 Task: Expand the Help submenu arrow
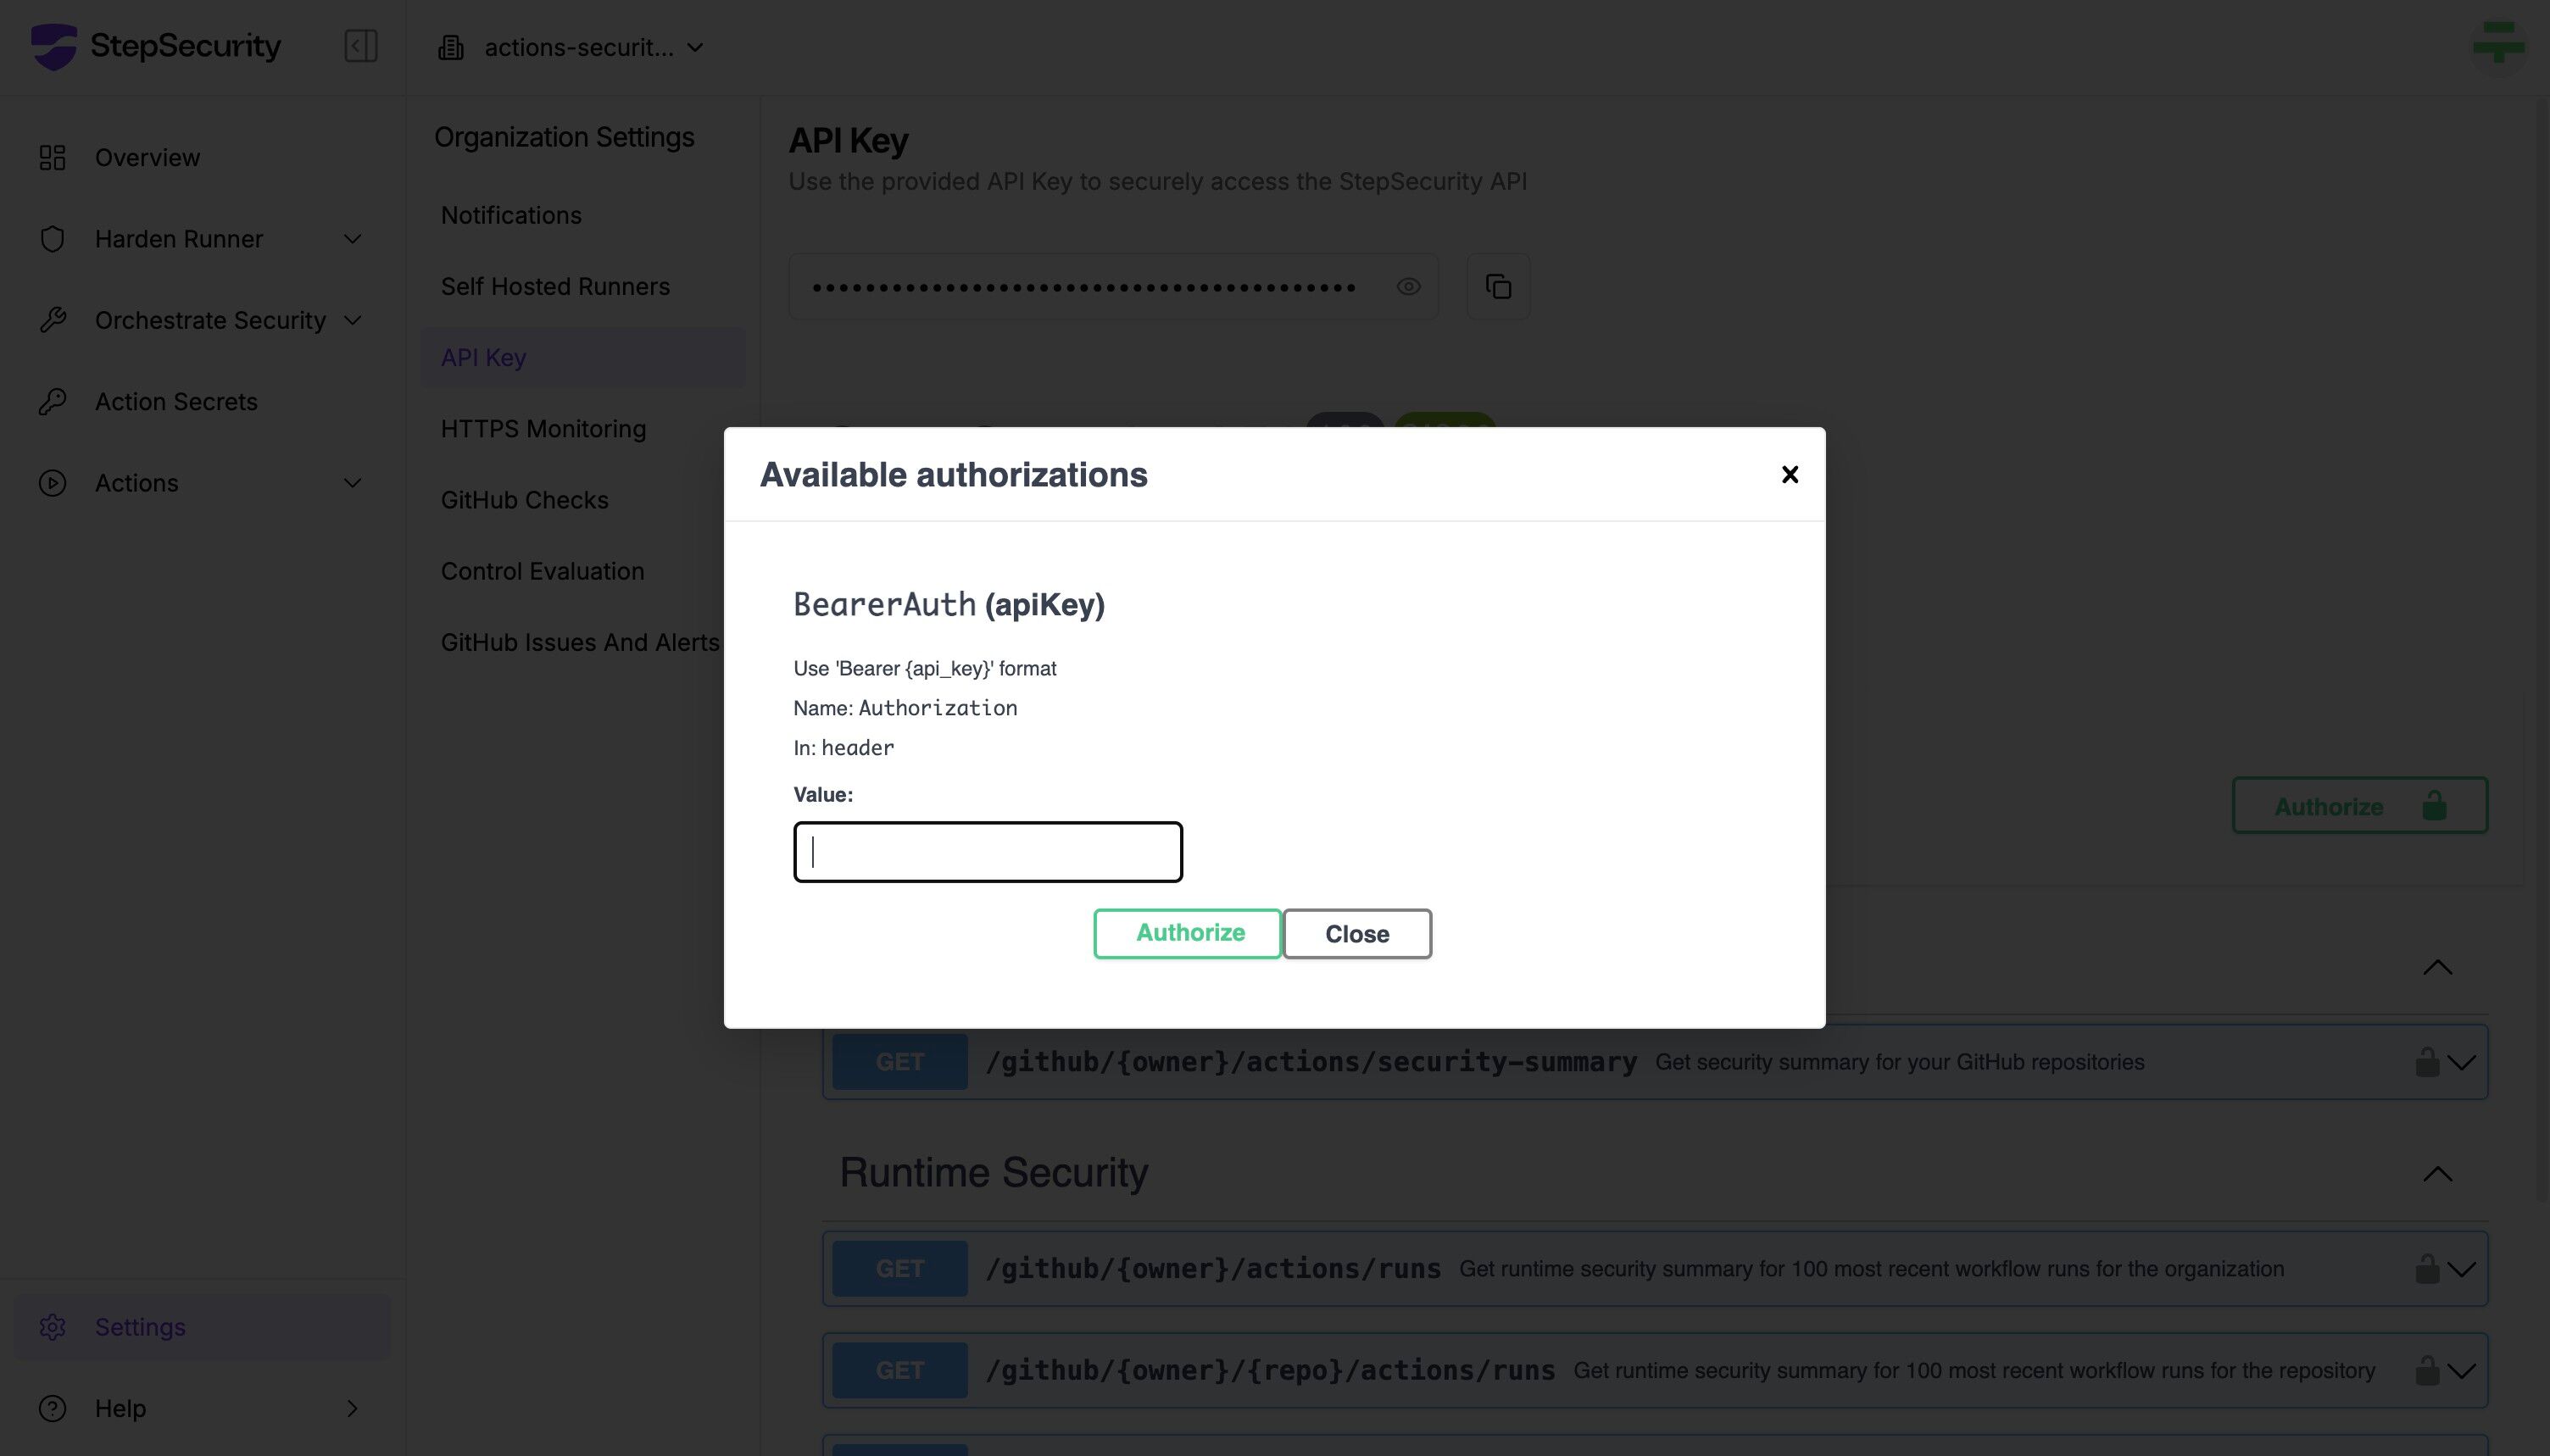pyautogui.click(x=352, y=1408)
